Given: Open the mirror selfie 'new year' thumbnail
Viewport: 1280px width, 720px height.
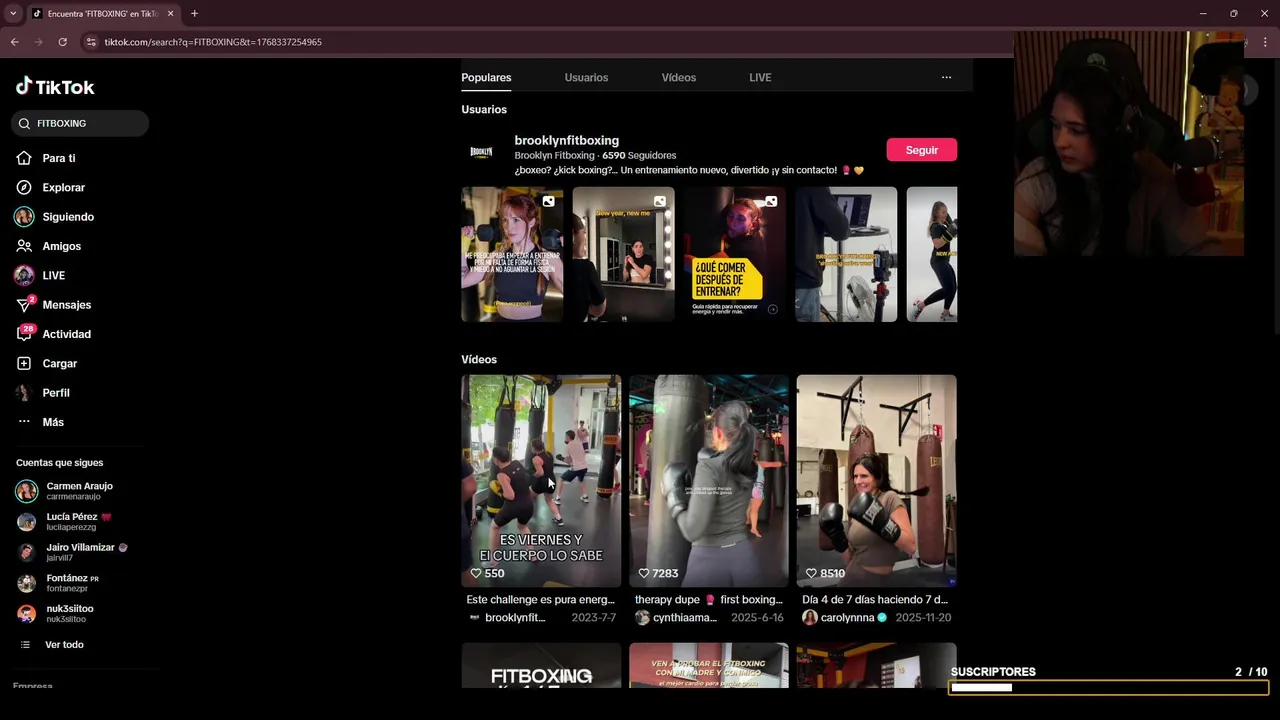Looking at the screenshot, I should point(623,254).
